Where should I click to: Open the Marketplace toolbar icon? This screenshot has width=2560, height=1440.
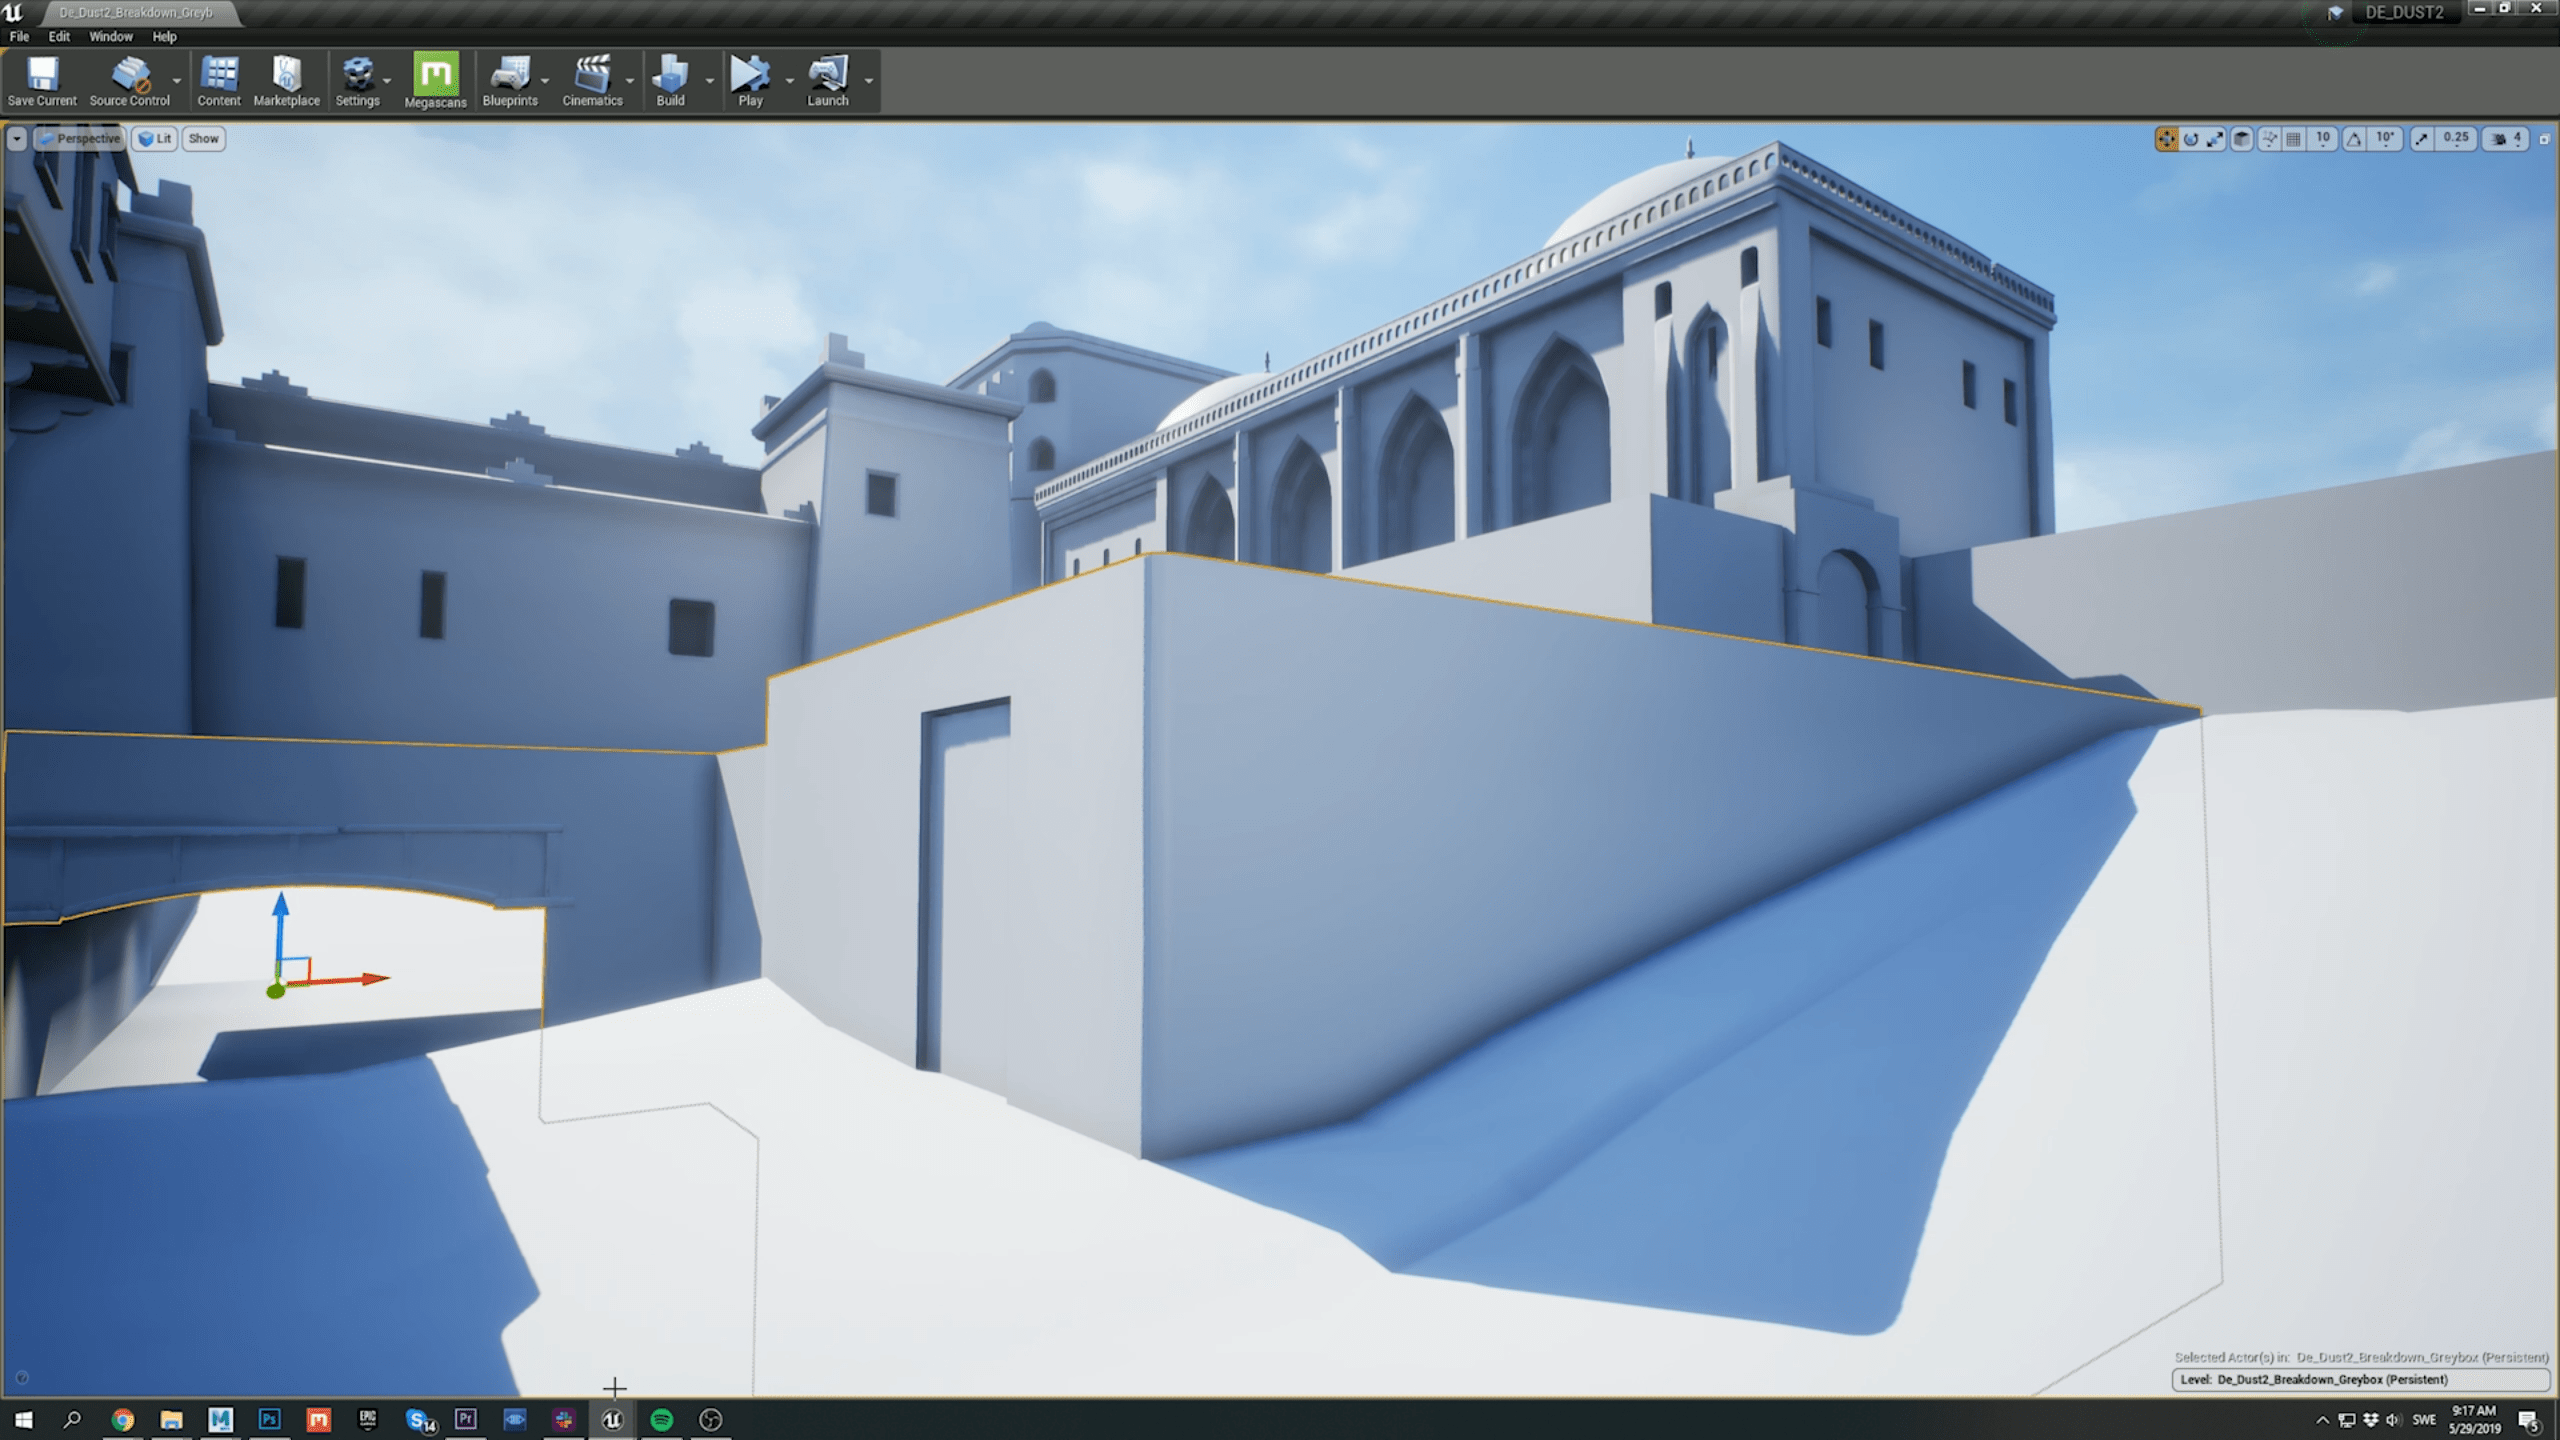tap(287, 80)
